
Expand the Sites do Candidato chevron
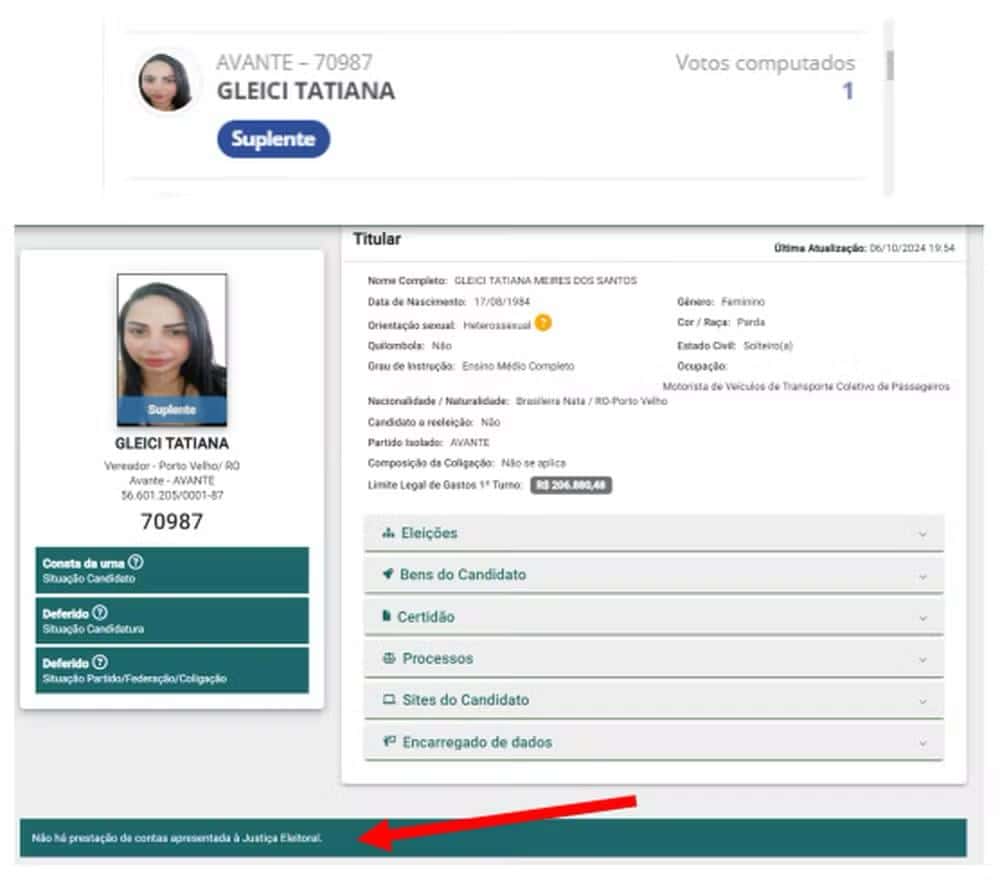tap(922, 702)
